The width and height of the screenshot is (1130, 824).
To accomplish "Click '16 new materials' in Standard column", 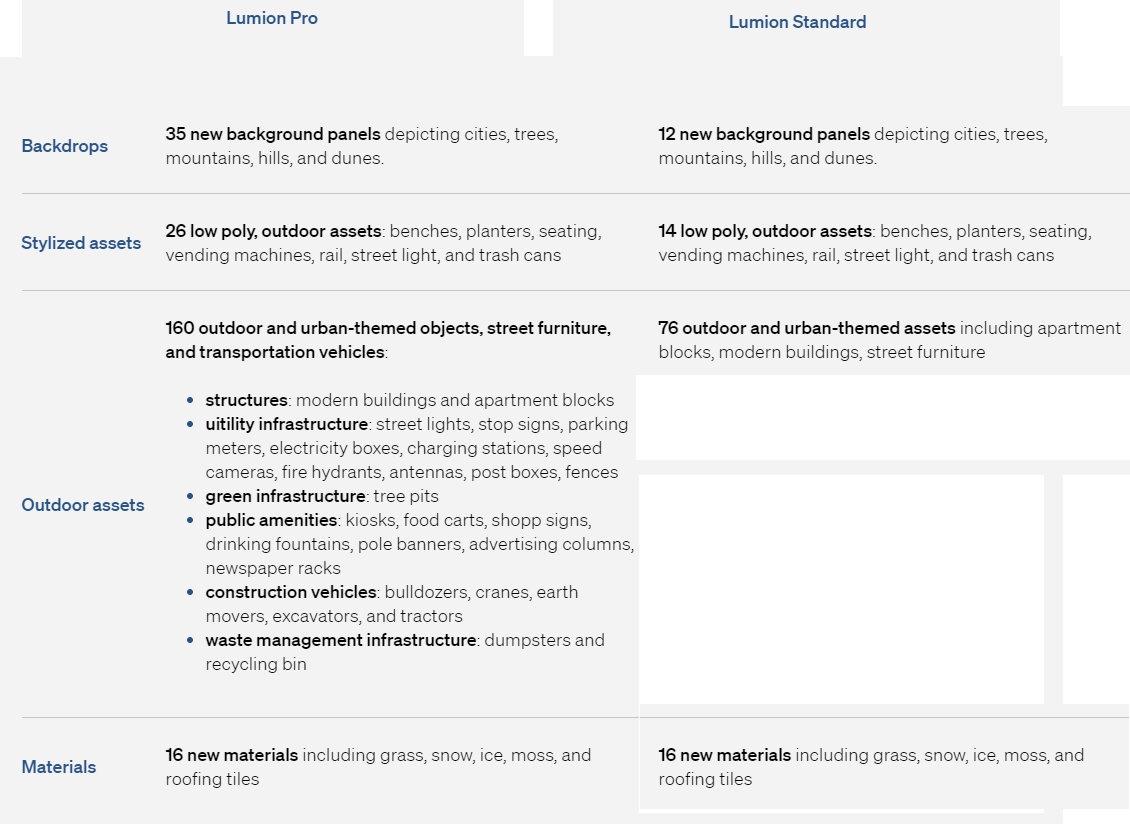I will (724, 755).
